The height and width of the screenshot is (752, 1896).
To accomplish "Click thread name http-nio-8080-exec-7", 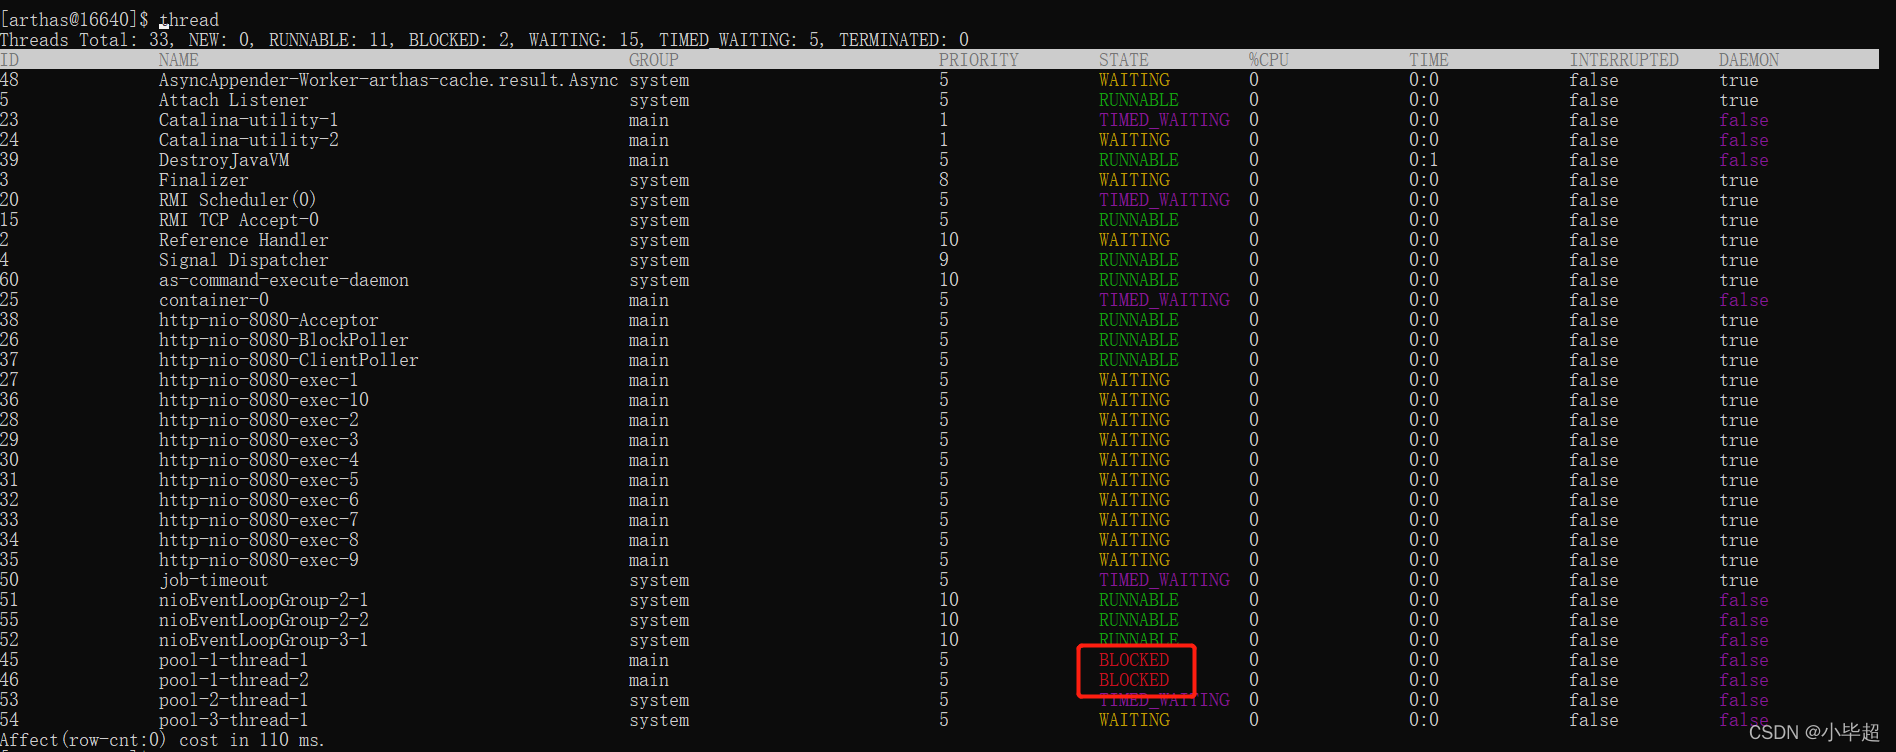I will tap(259, 520).
